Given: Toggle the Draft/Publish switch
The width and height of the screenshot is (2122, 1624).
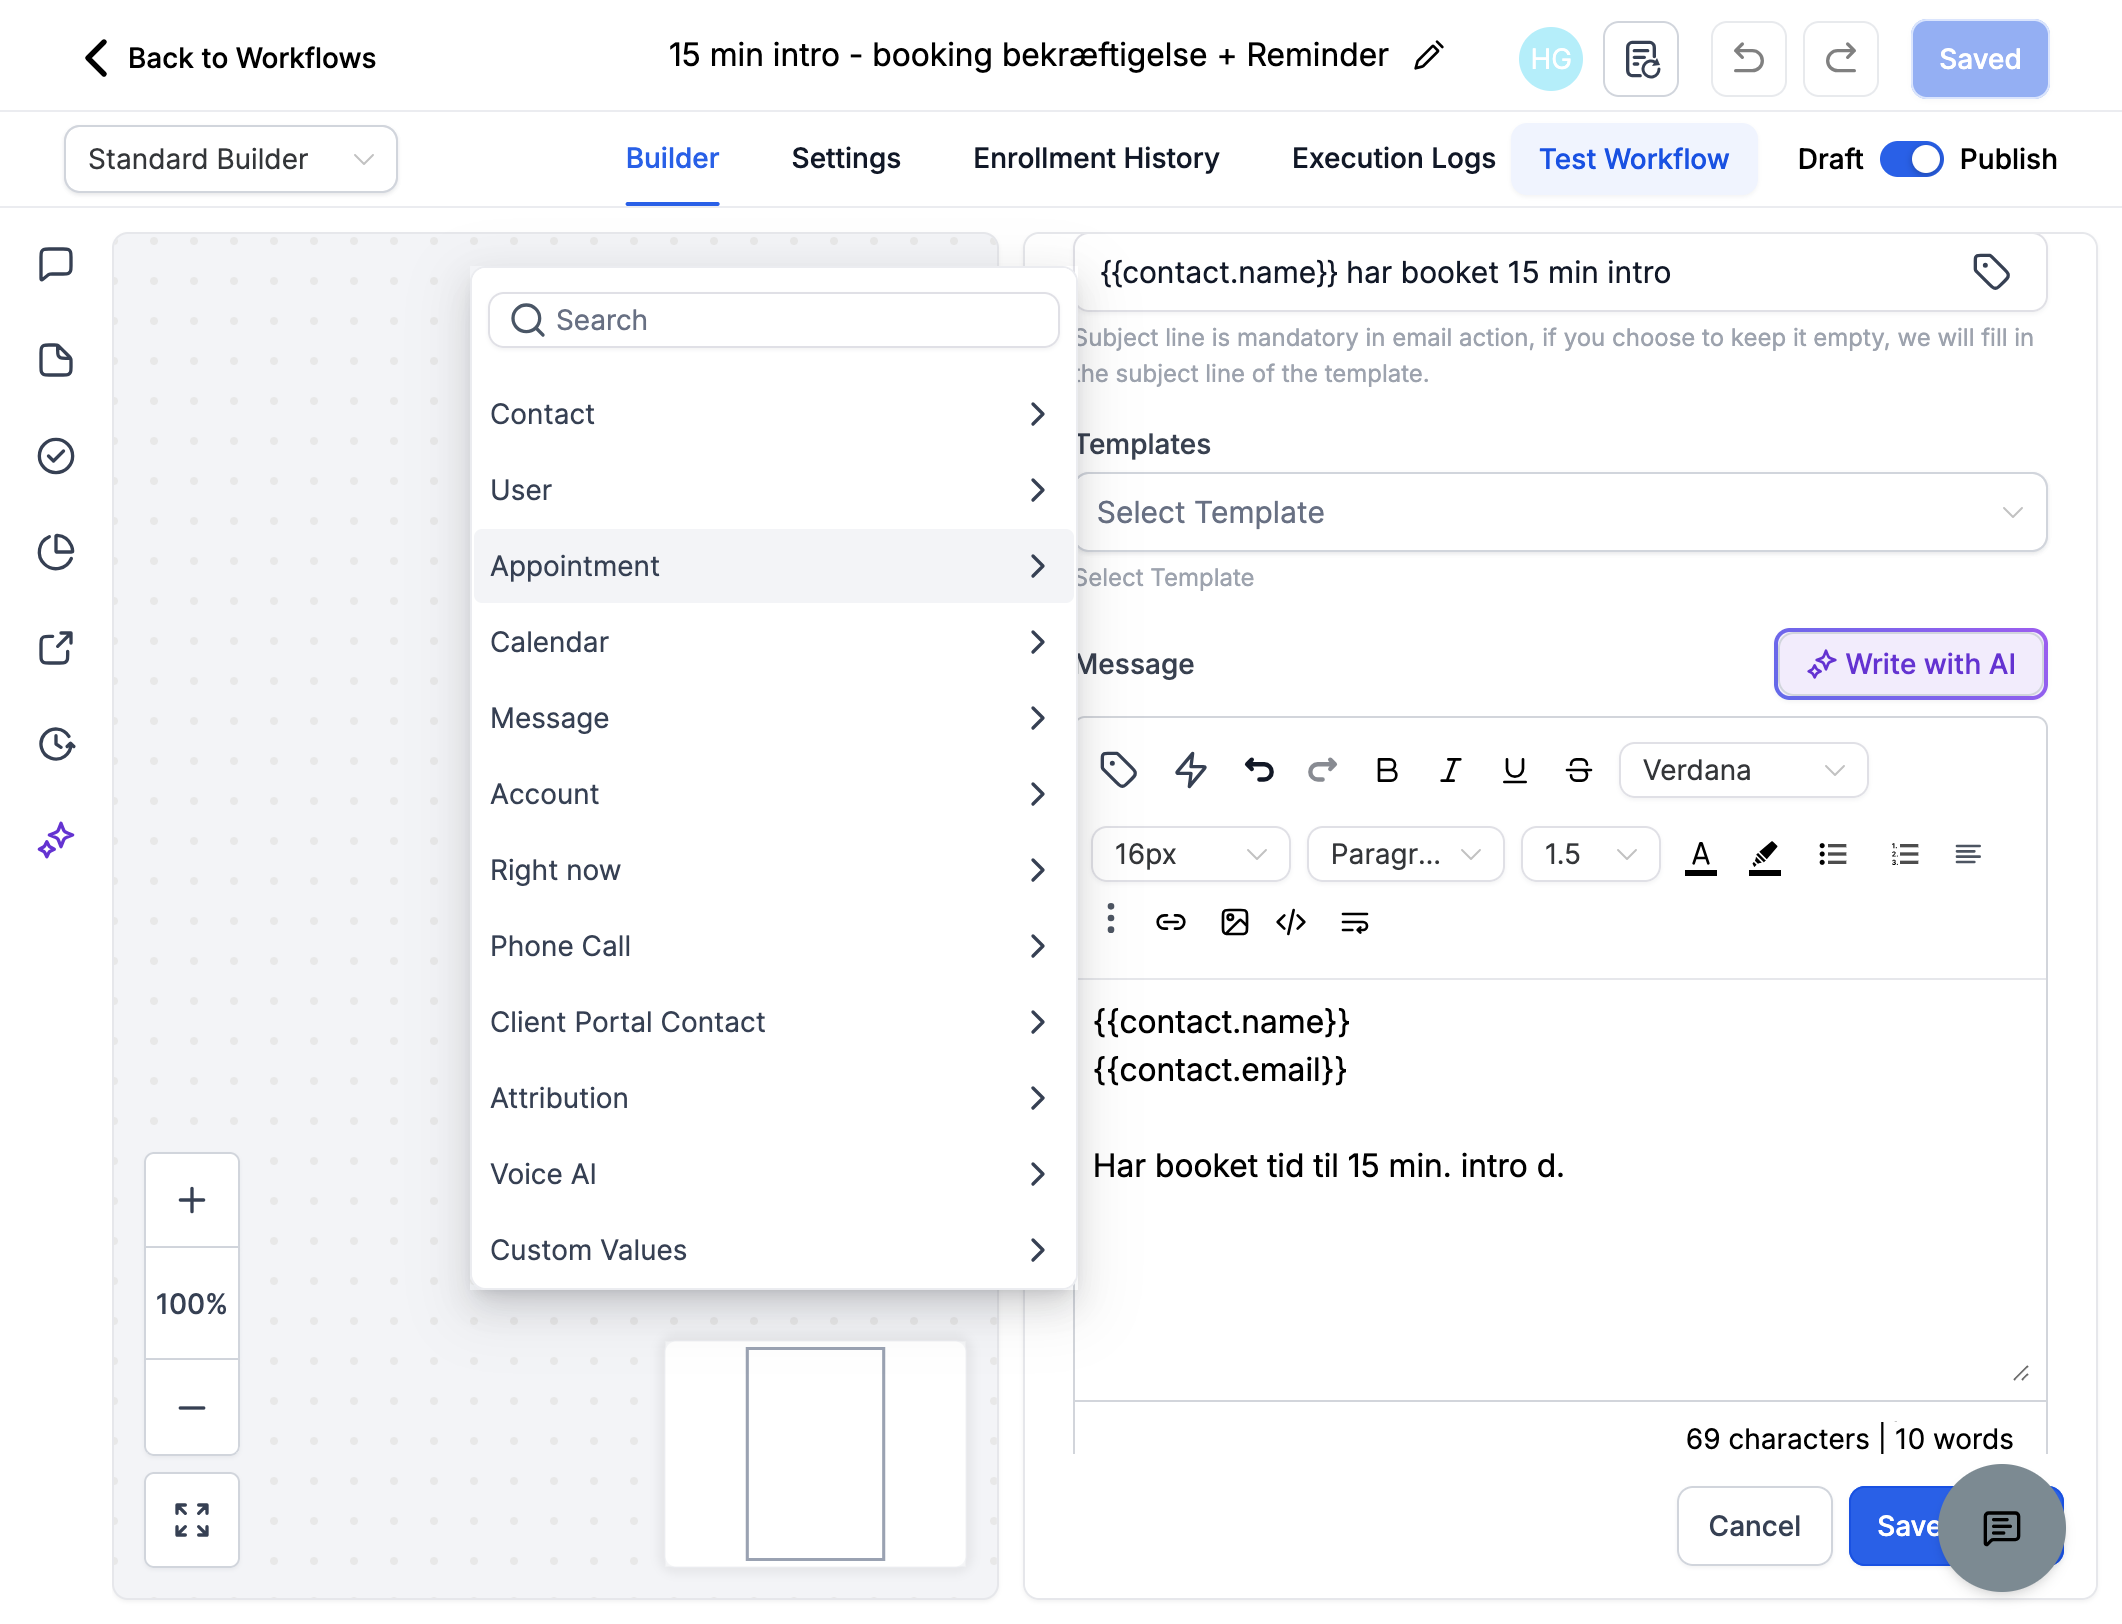Looking at the screenshot, I should pos(1911,159).
